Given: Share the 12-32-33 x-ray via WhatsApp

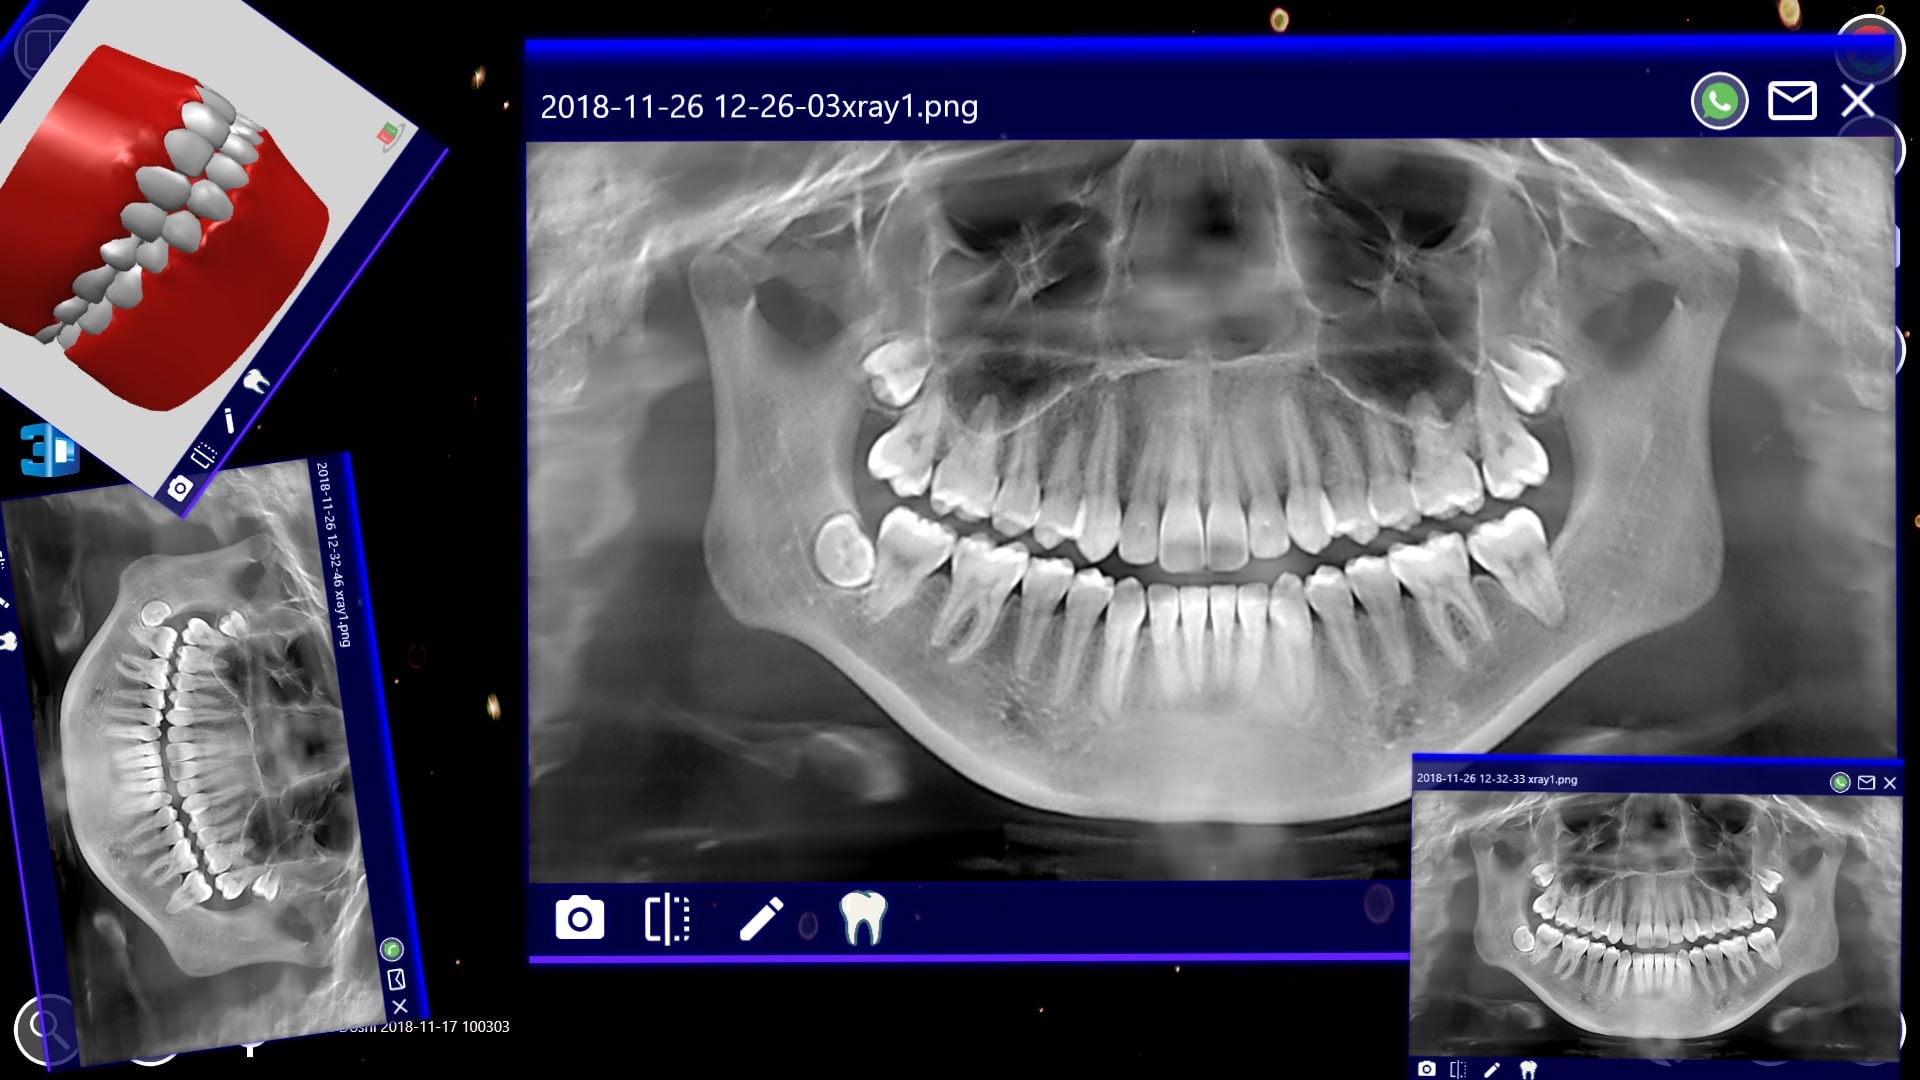Looking at the screenshot, I should pyautogui.click(x=1840, y=783).
